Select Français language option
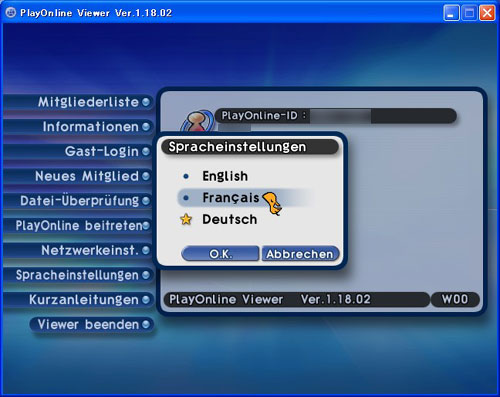 tap(231, 198)
